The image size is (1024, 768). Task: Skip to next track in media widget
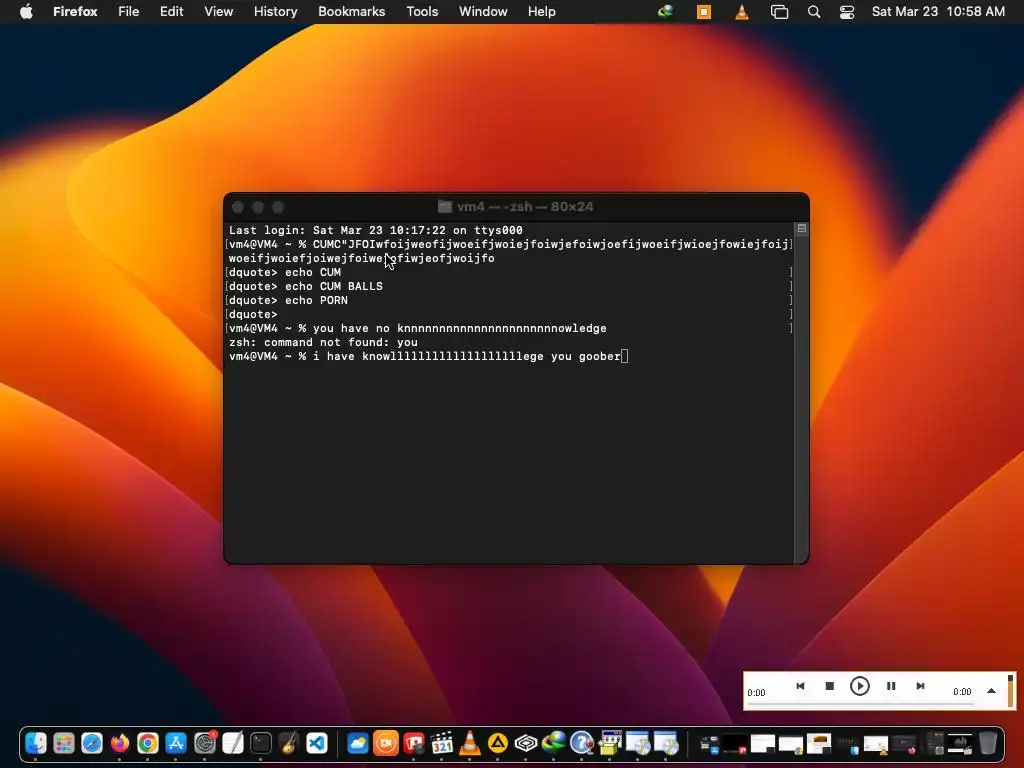tap(920, 686)
